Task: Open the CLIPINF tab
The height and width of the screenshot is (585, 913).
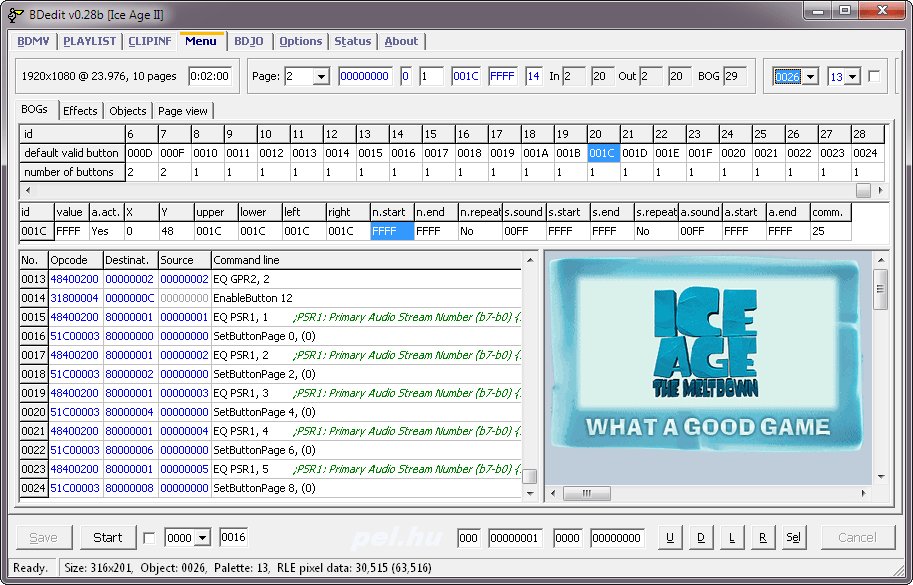Action: (x=150, y=41)
